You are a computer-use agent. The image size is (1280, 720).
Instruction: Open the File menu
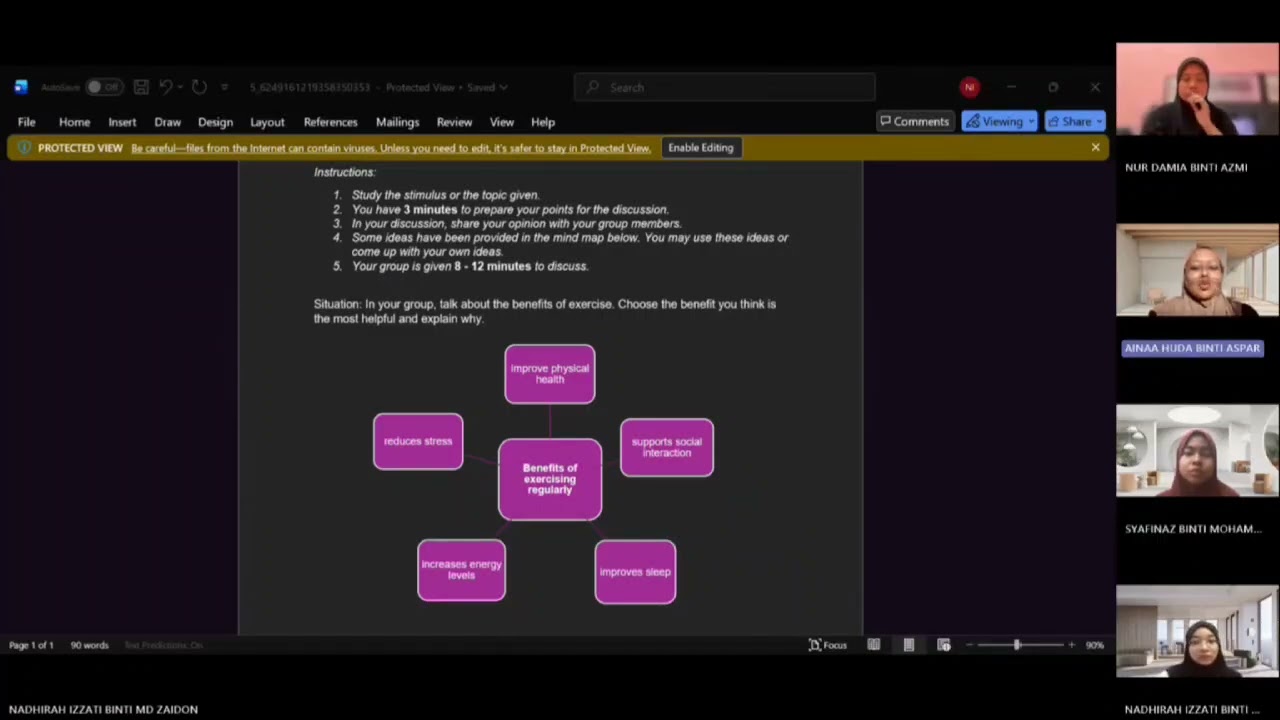pyautogui.click(x=27, y=122)
